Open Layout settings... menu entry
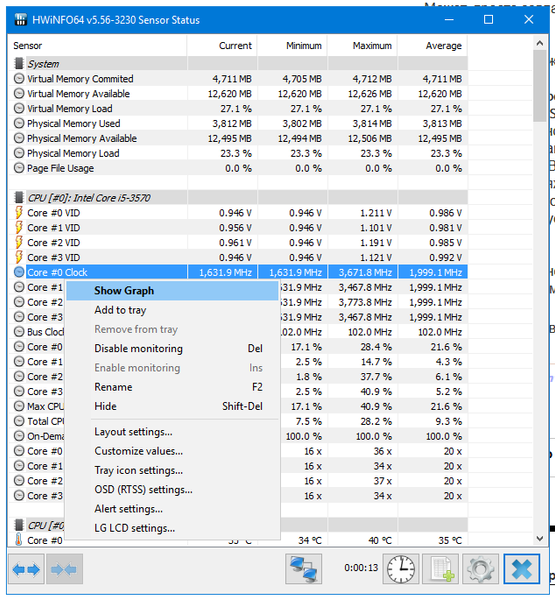The height and width of the screenshot is (600, 555). 172,432
